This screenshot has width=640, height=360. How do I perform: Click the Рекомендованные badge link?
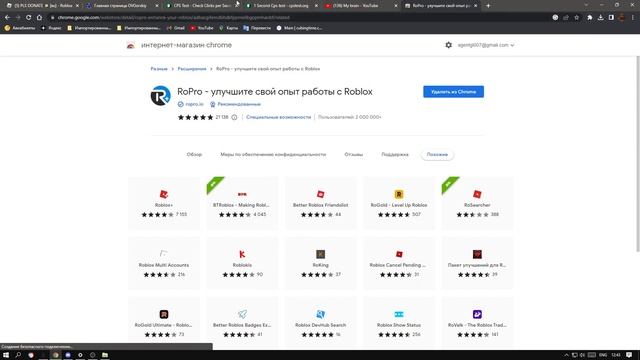239,104
